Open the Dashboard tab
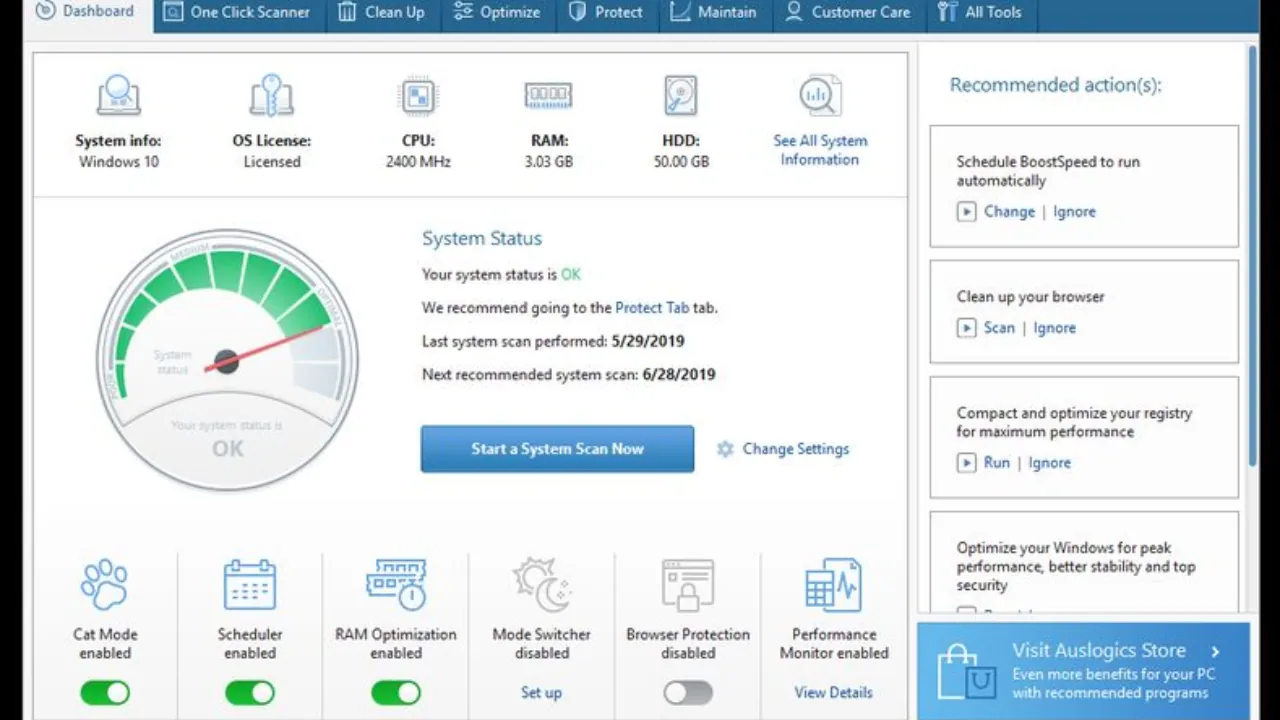Image resolution: width=1280 pixels, height=720 pixels. pos(87,14)
